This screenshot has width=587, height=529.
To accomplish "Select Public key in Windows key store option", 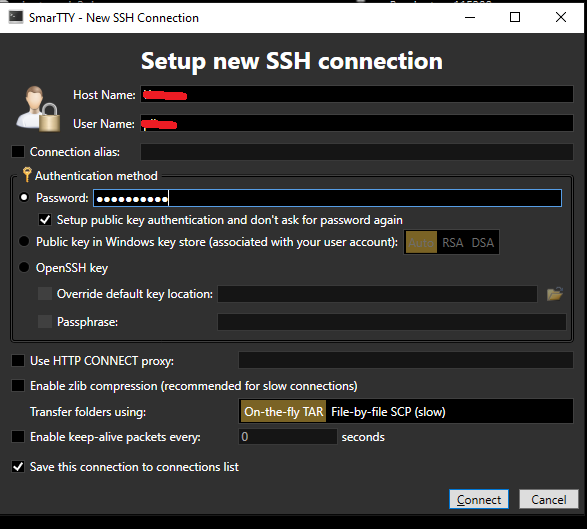I will tap(24, 241).
